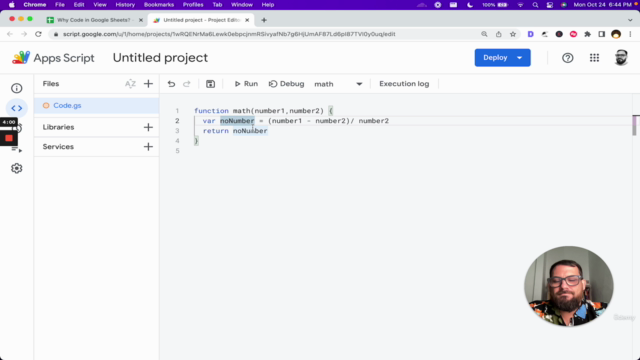Open the File menu

(60, 5)
